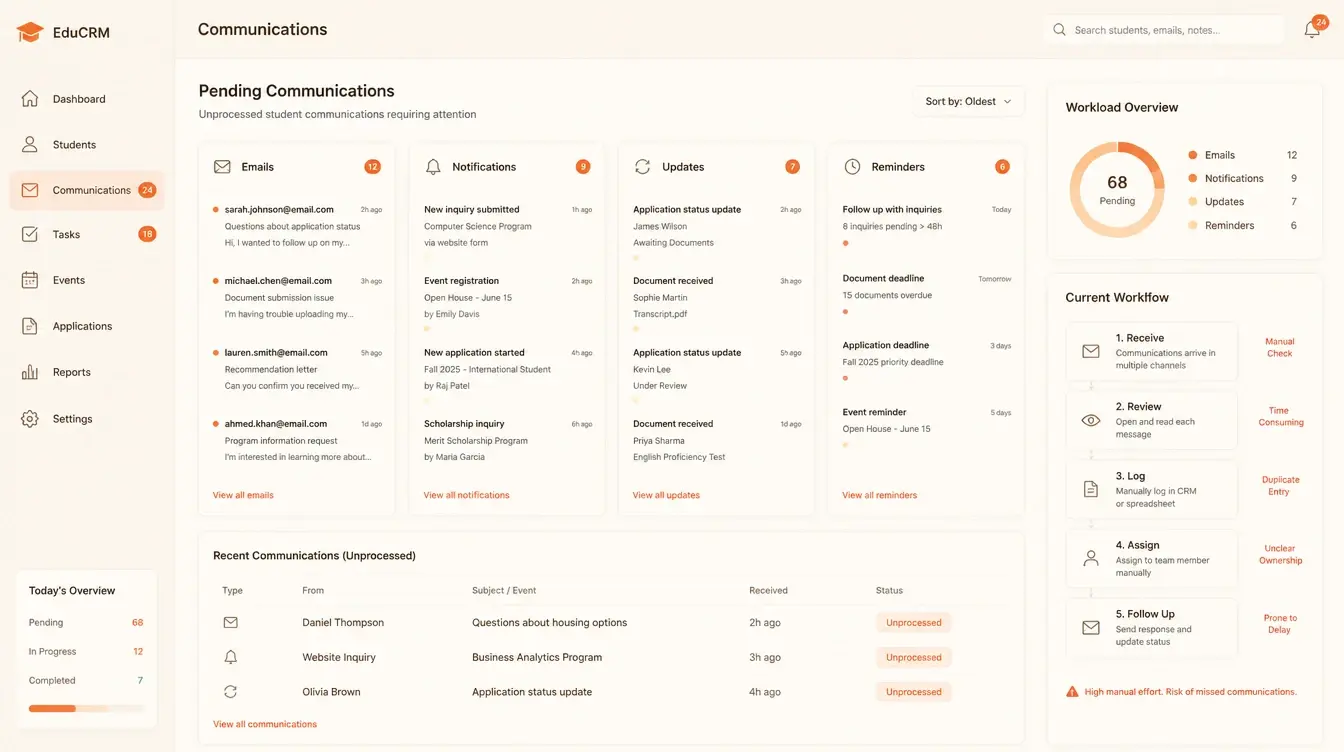Viewport: 1344px width, 752px height.
Task: Click the search magnifier icon
Action: 1059,30
